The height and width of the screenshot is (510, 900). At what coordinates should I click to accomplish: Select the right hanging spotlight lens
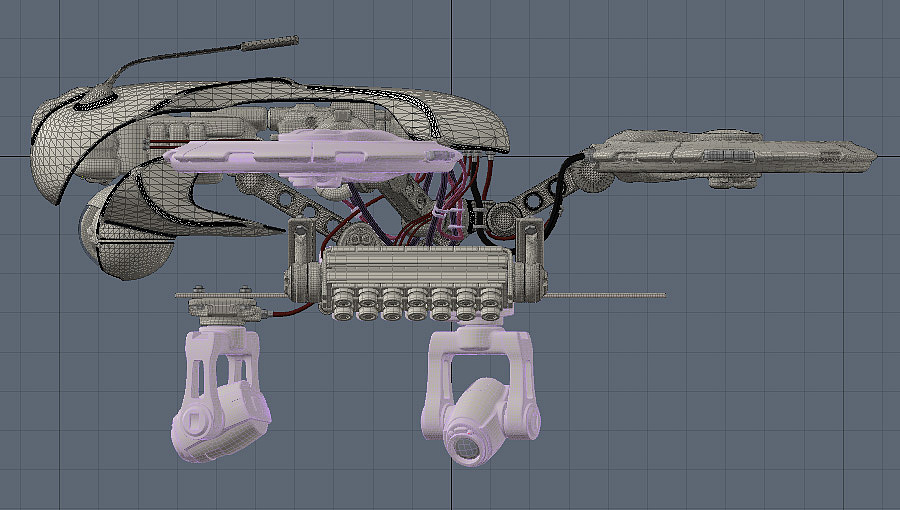[x=467, y=446]
